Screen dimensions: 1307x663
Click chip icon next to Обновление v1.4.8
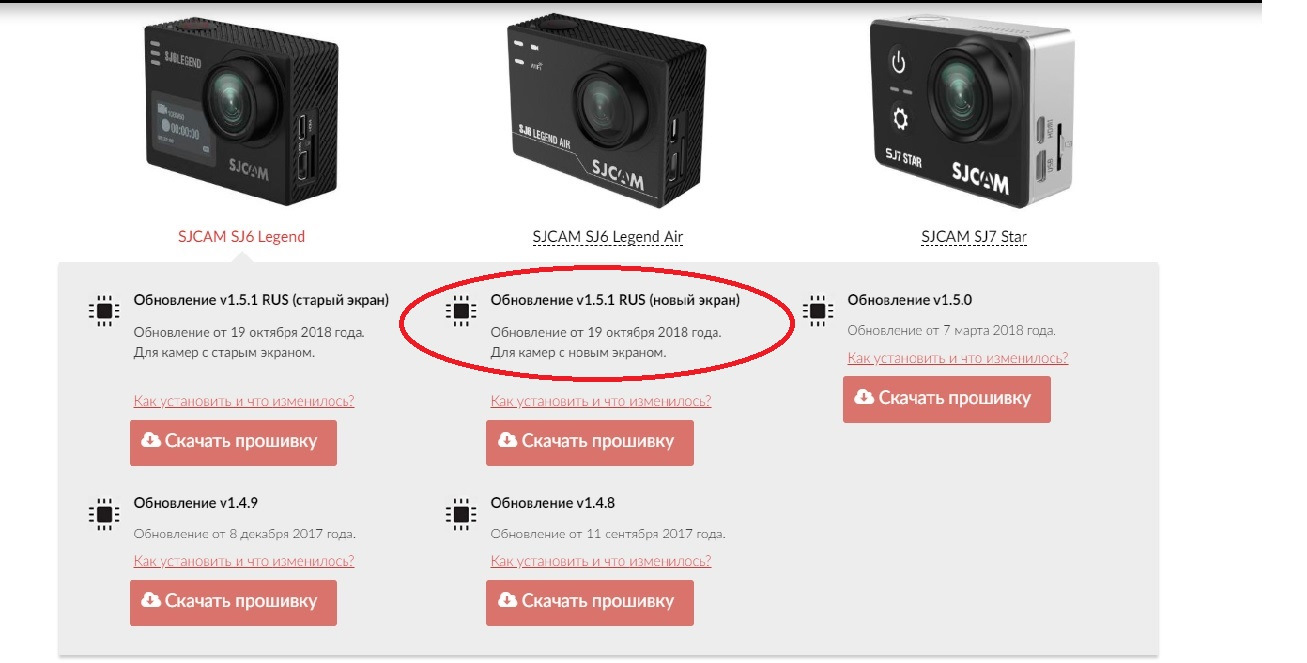pyautogui.click(x=459, y=514)
